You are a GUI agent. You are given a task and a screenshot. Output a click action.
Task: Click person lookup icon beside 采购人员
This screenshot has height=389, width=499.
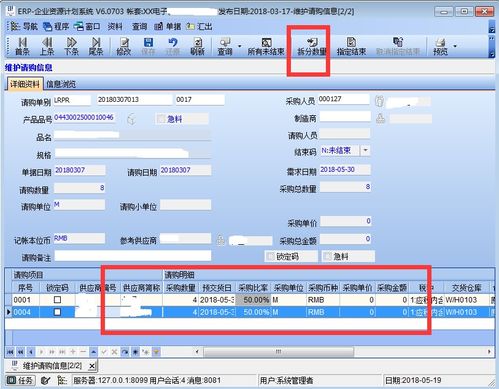click(379, 101)
